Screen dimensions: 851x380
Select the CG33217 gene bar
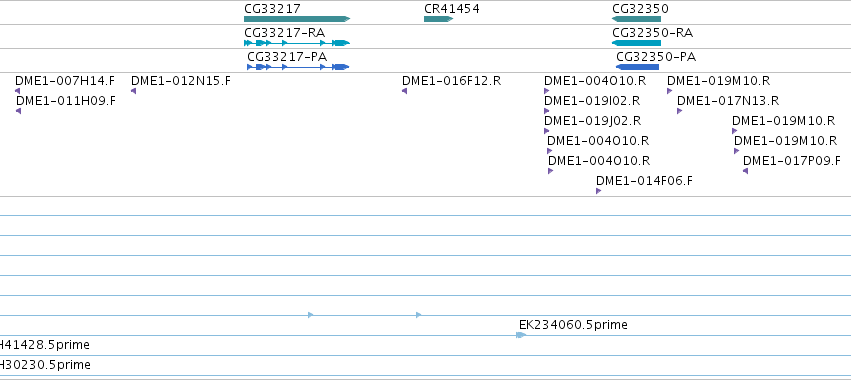pos(297,19)
